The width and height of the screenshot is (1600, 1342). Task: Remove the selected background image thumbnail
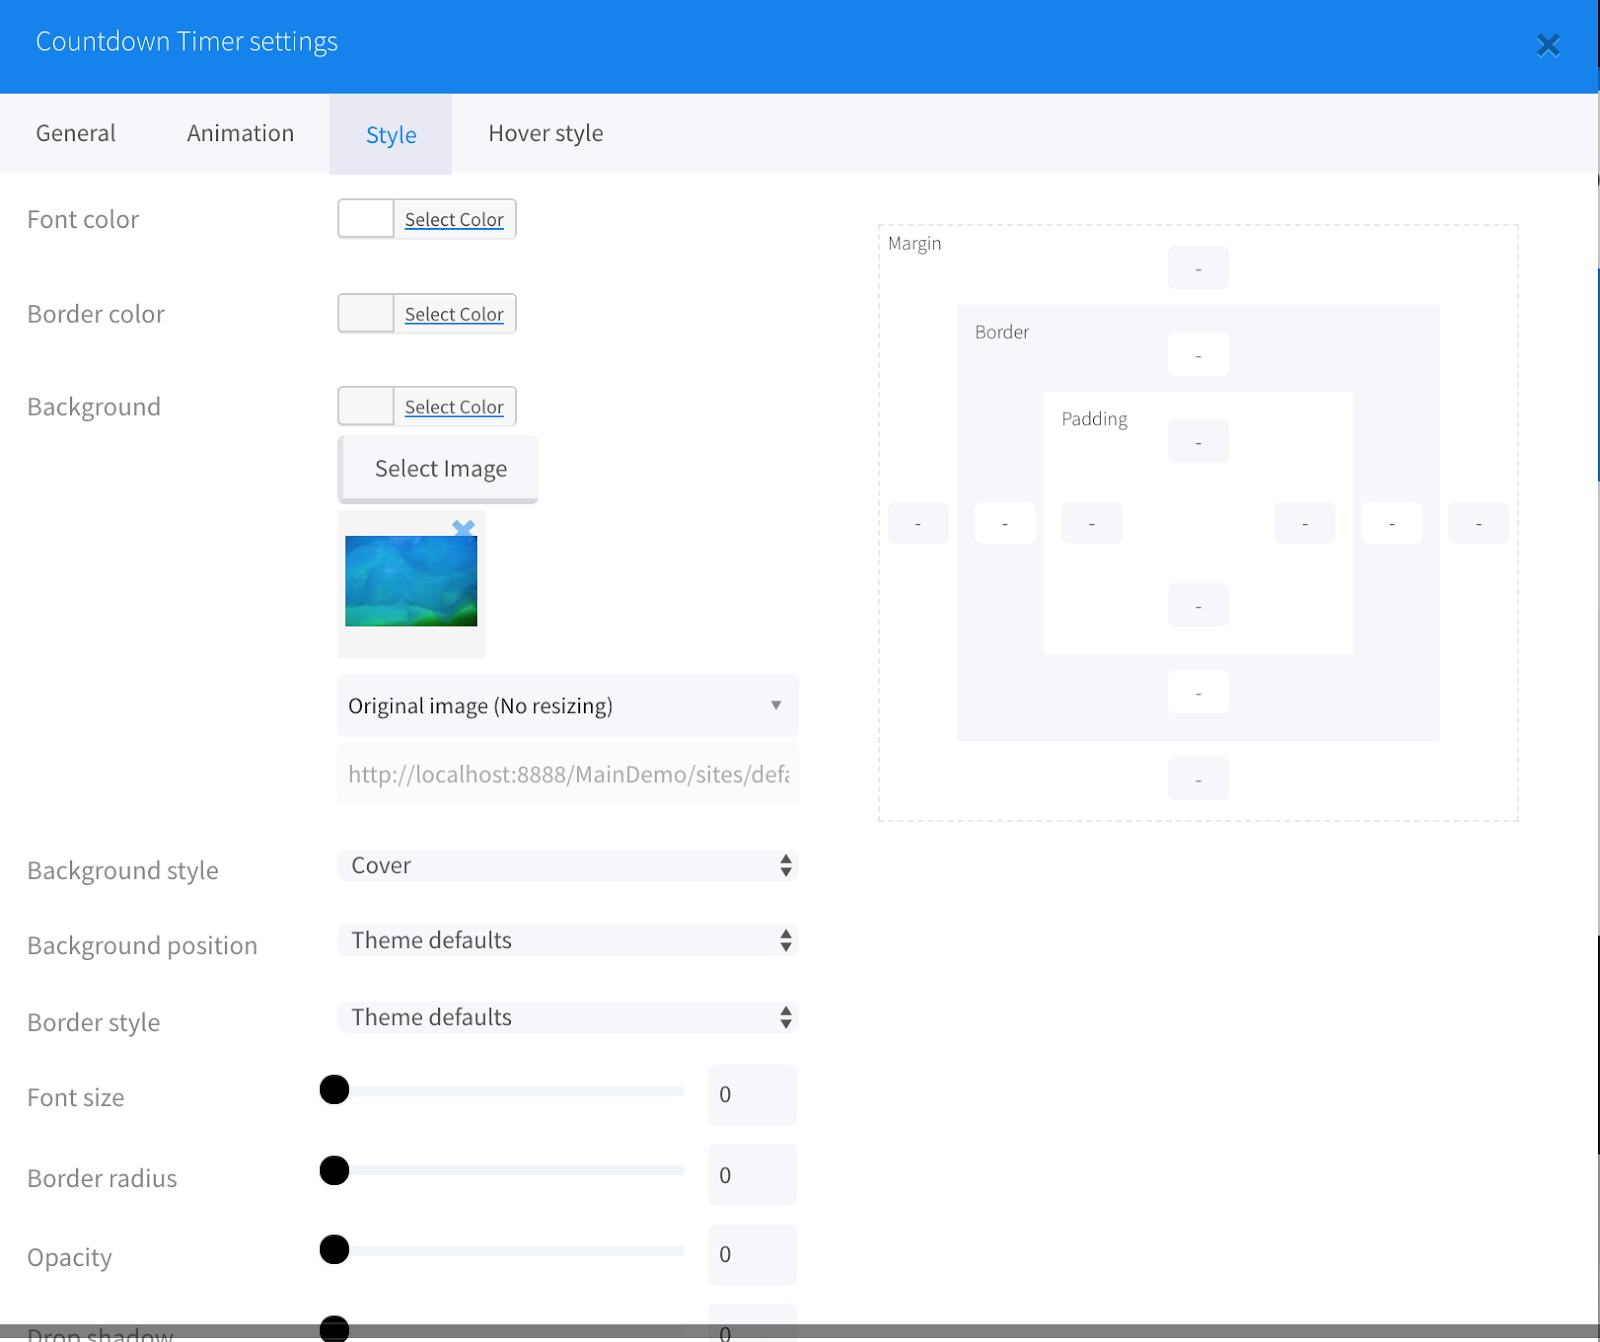pos(463,527)
